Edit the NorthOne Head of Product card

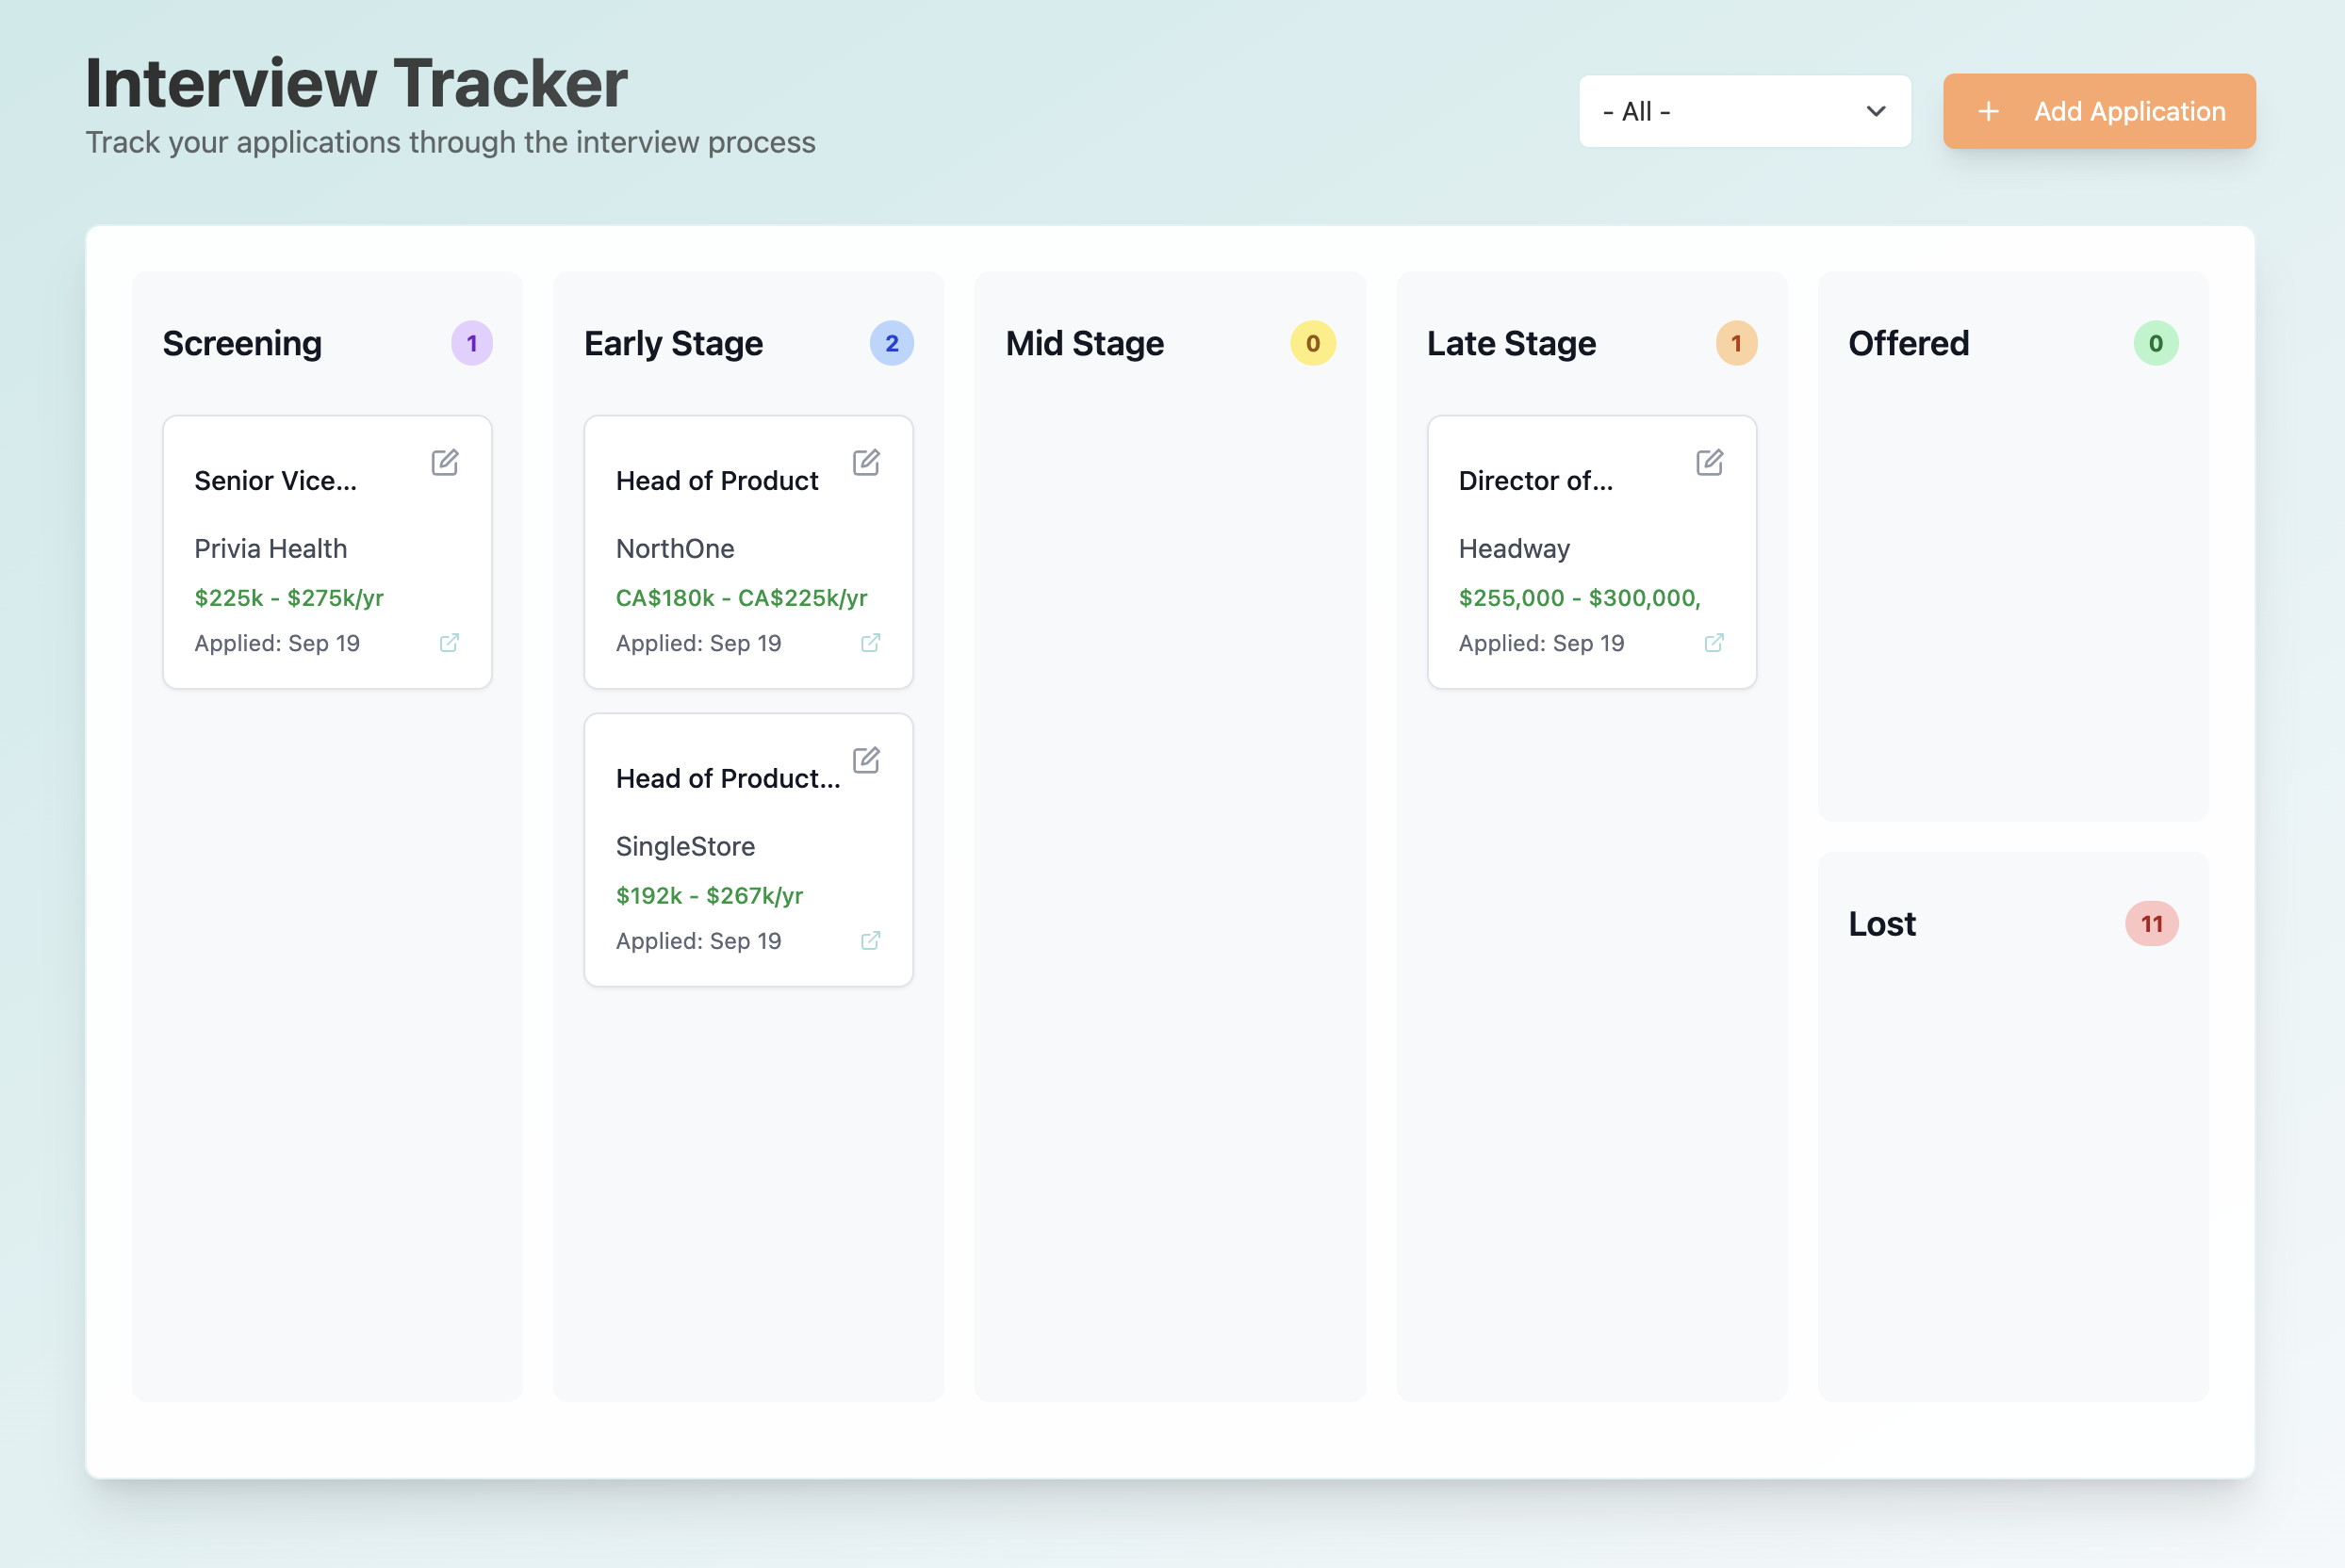(x=866, y=462)
